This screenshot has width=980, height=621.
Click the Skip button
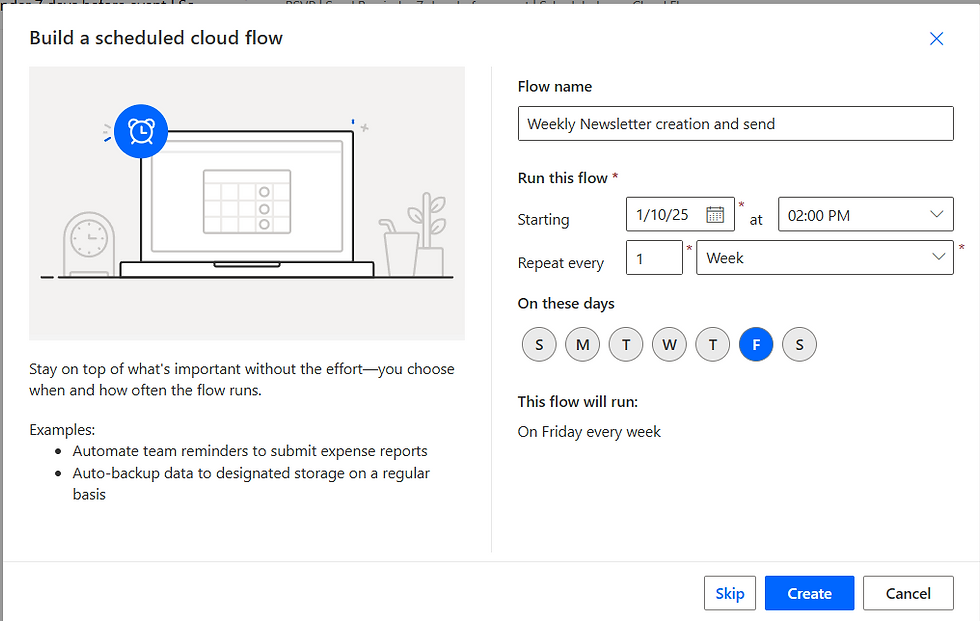730,593
